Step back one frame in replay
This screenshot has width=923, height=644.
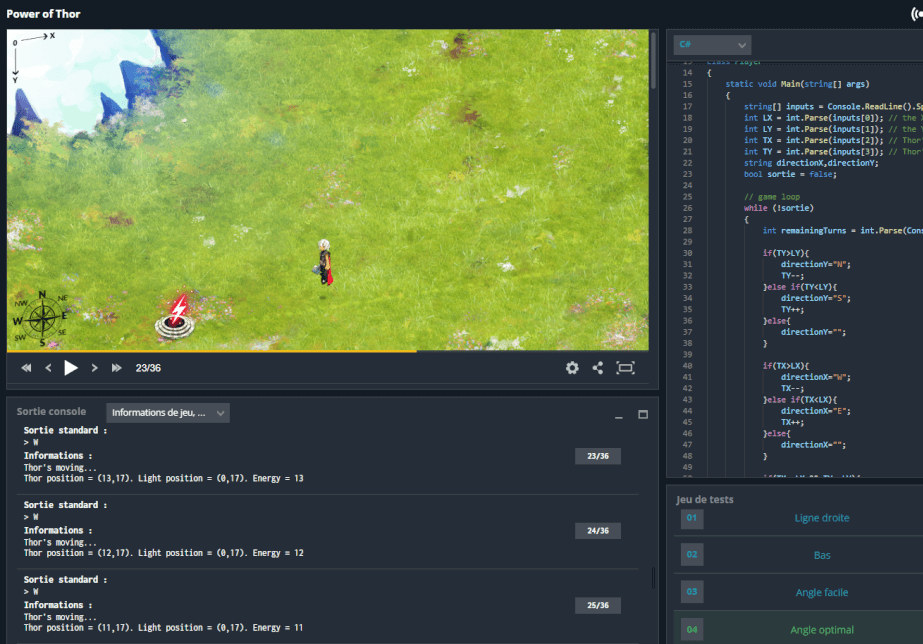point(48,368)
